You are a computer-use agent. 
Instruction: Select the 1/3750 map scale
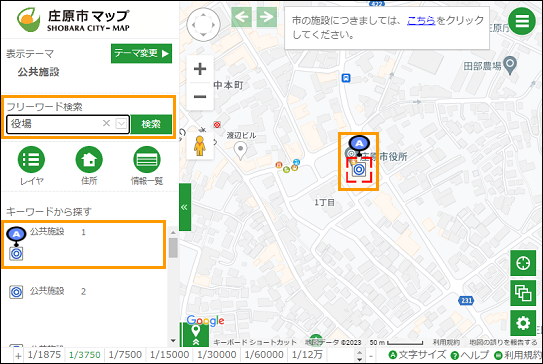coord(84,355)
